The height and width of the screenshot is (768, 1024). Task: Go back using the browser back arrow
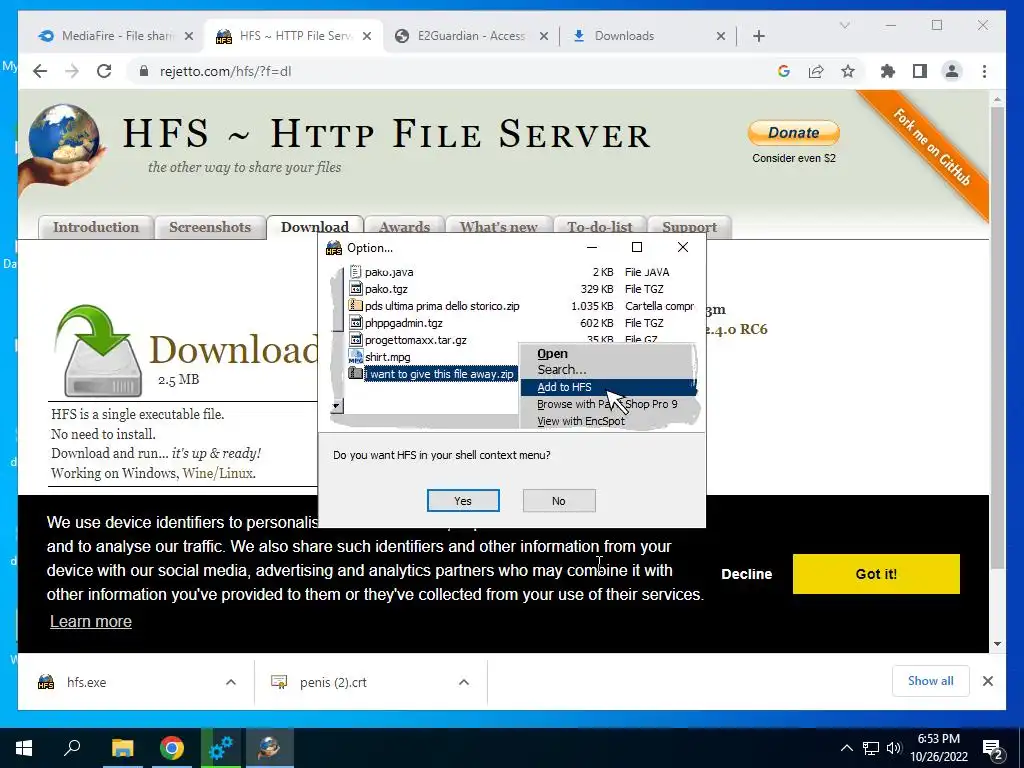pos(40,71)
